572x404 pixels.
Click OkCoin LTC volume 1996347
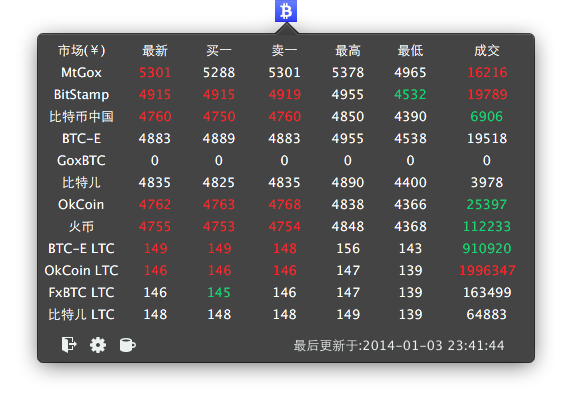[x=487, y=270]
